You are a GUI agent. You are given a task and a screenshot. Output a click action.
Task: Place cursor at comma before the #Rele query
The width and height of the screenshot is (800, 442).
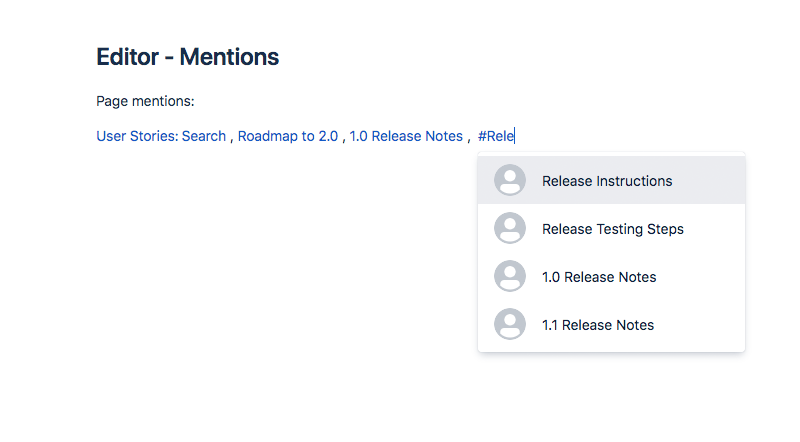pyautogui.click(x=468, y=140)
